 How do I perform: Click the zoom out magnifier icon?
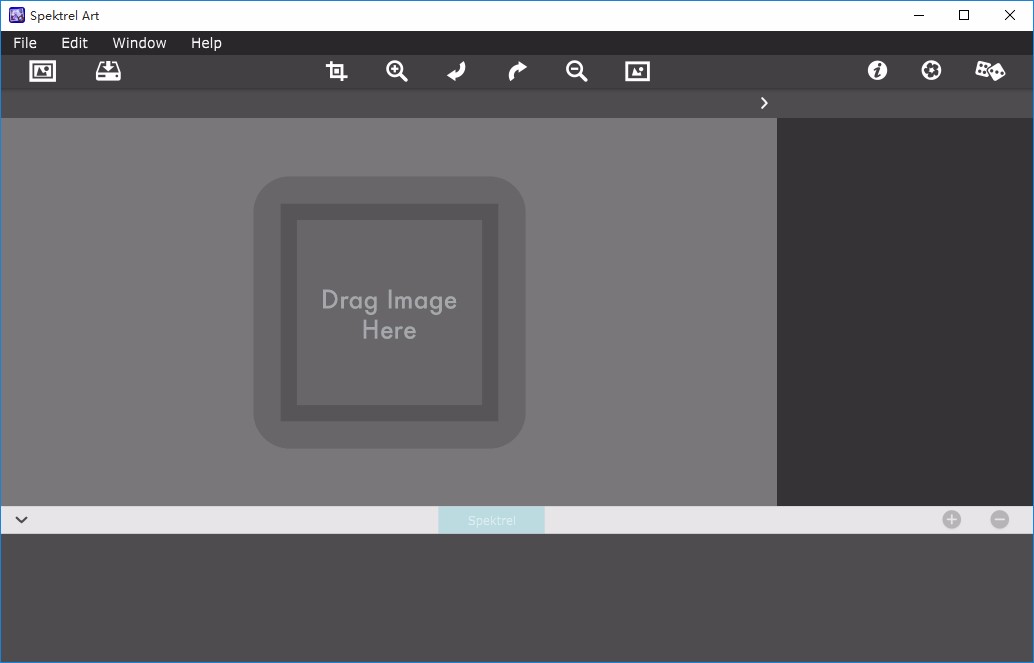(576, 71)
